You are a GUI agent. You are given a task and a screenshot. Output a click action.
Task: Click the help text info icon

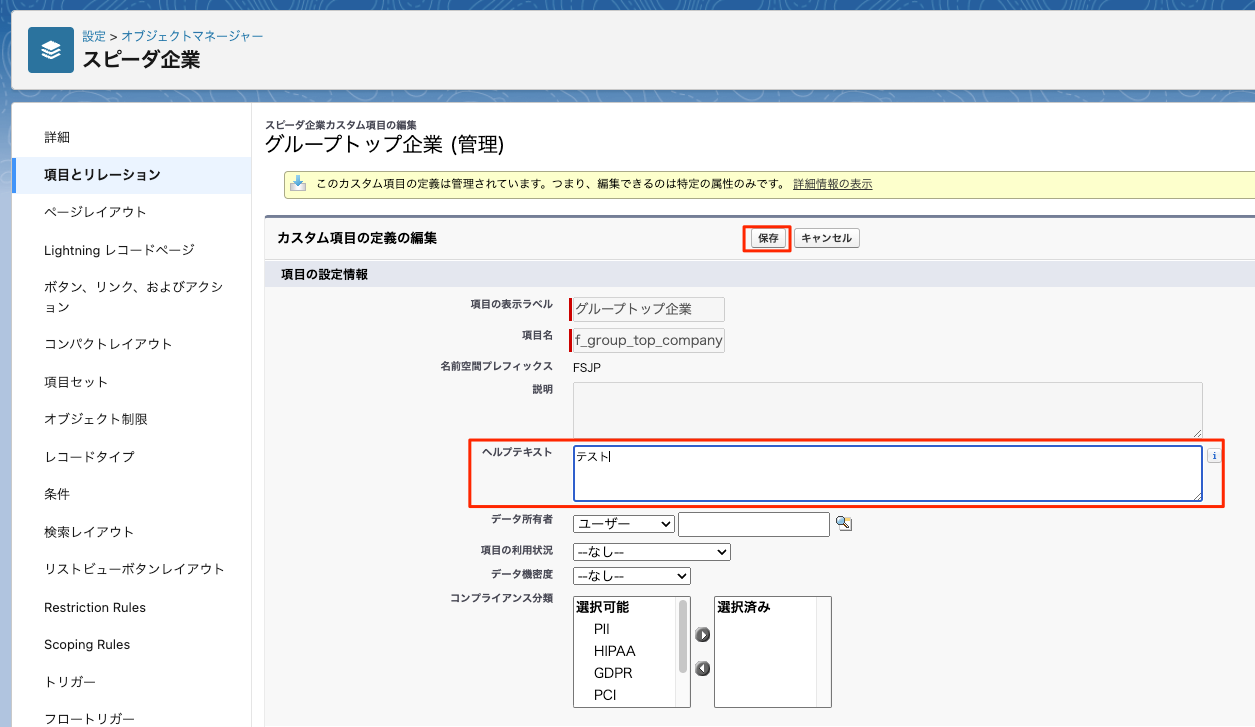(1214, 456)
